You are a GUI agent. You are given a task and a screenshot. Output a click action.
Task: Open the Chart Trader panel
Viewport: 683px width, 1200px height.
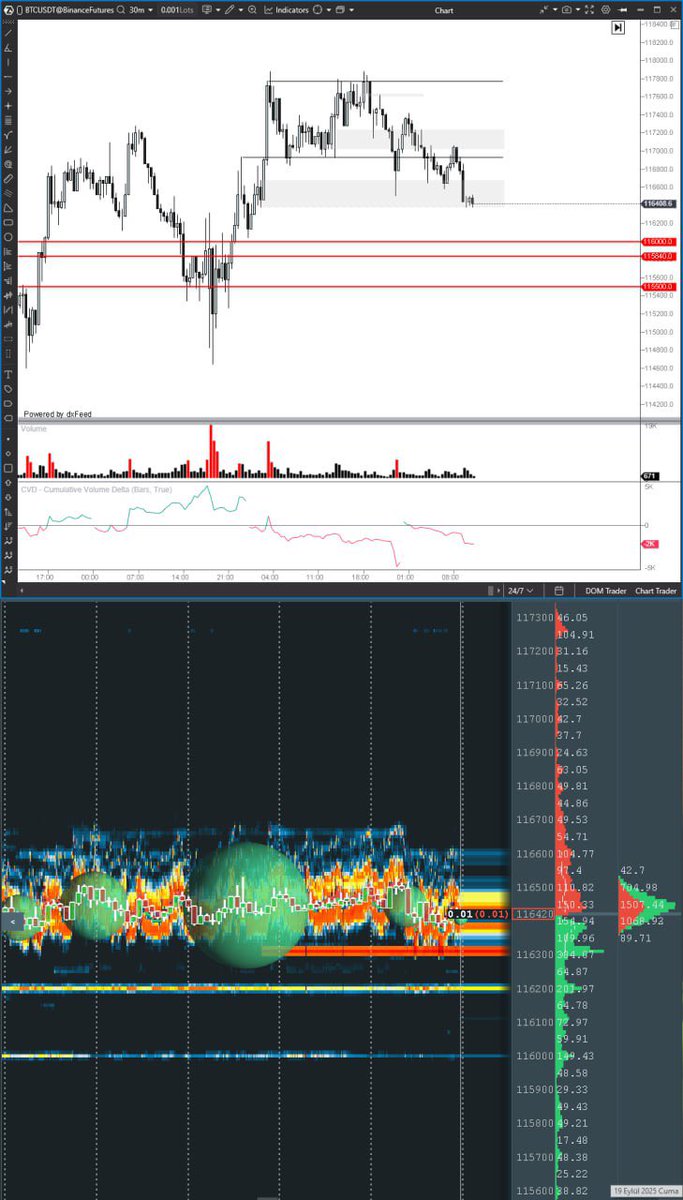[x=655, y=591]
